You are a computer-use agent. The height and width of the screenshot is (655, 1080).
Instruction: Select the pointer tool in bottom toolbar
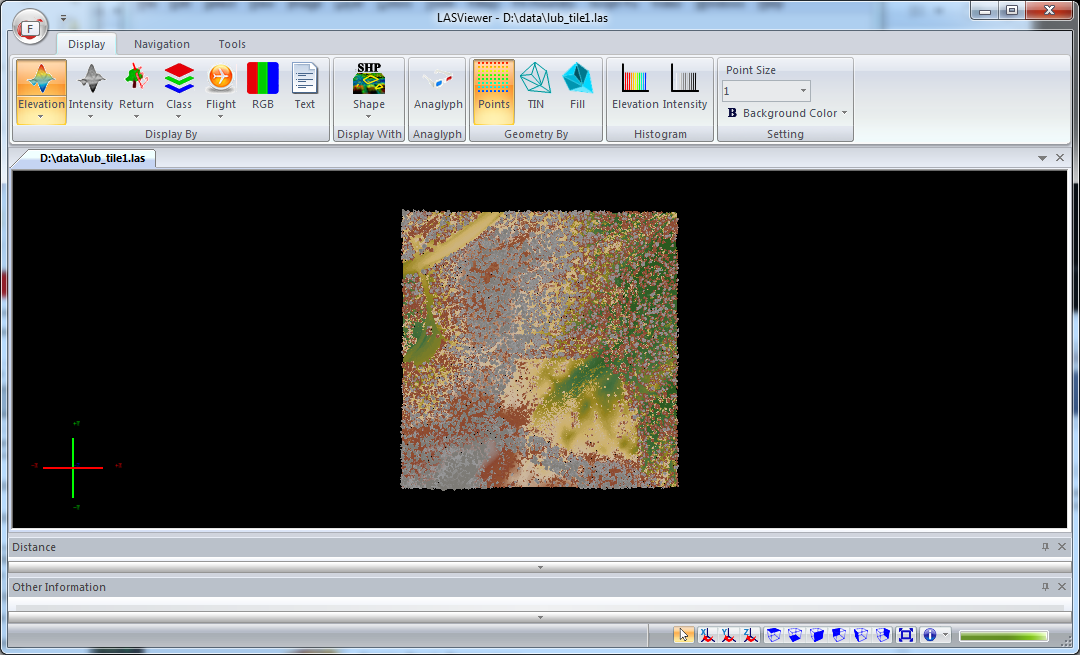[x=683, y=635]
